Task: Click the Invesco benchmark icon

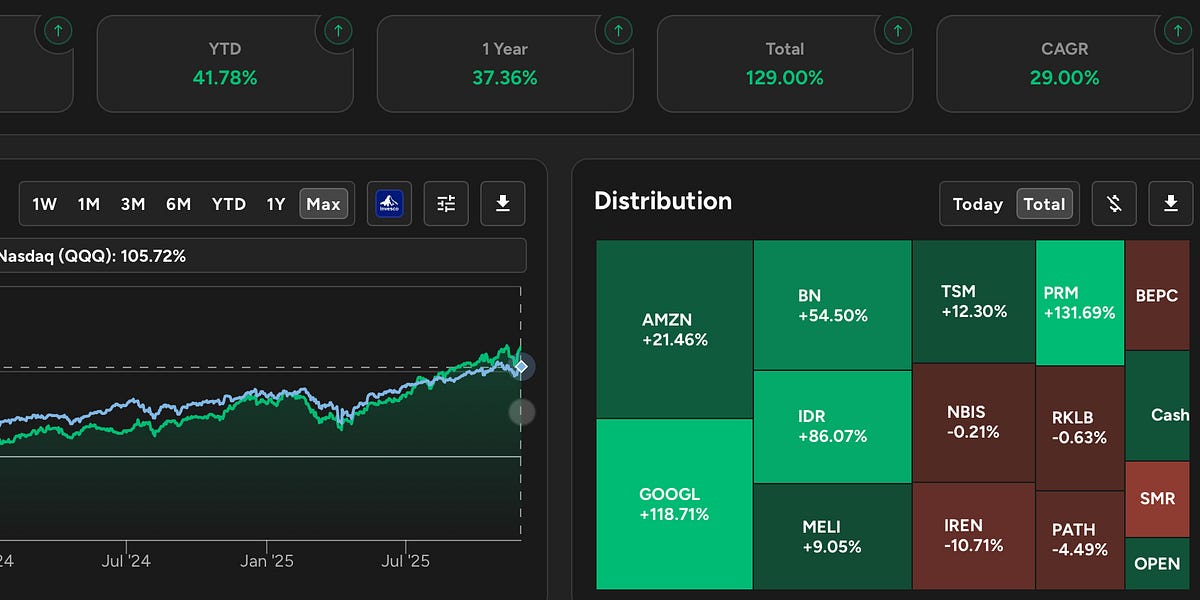Action: 389,204
